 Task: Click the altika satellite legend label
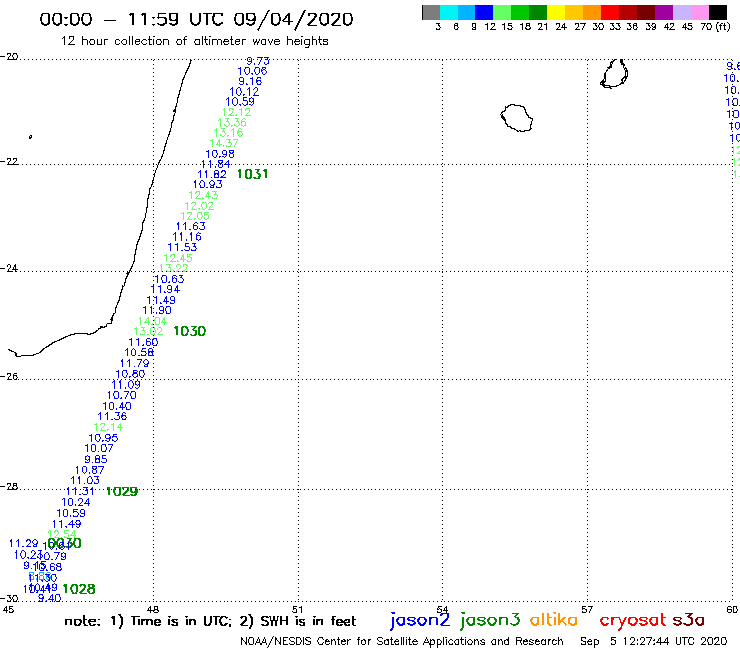pyautogui.click(x=554, y=620)
